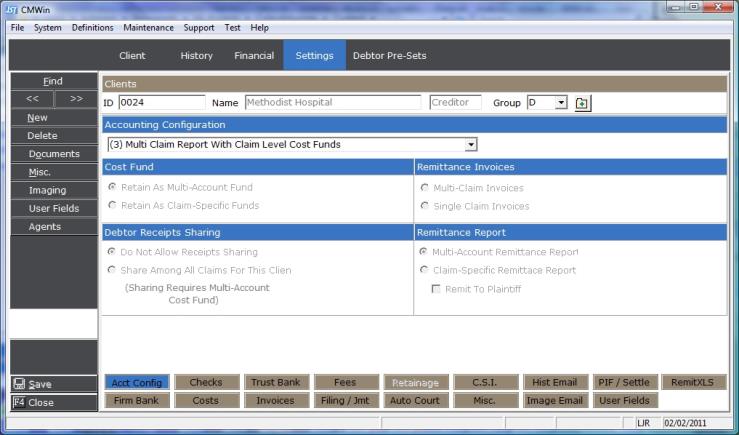The width and height of the screenshot is (739, 435).
Task: Click the green add icon beside Group
Action: point(582,103)
